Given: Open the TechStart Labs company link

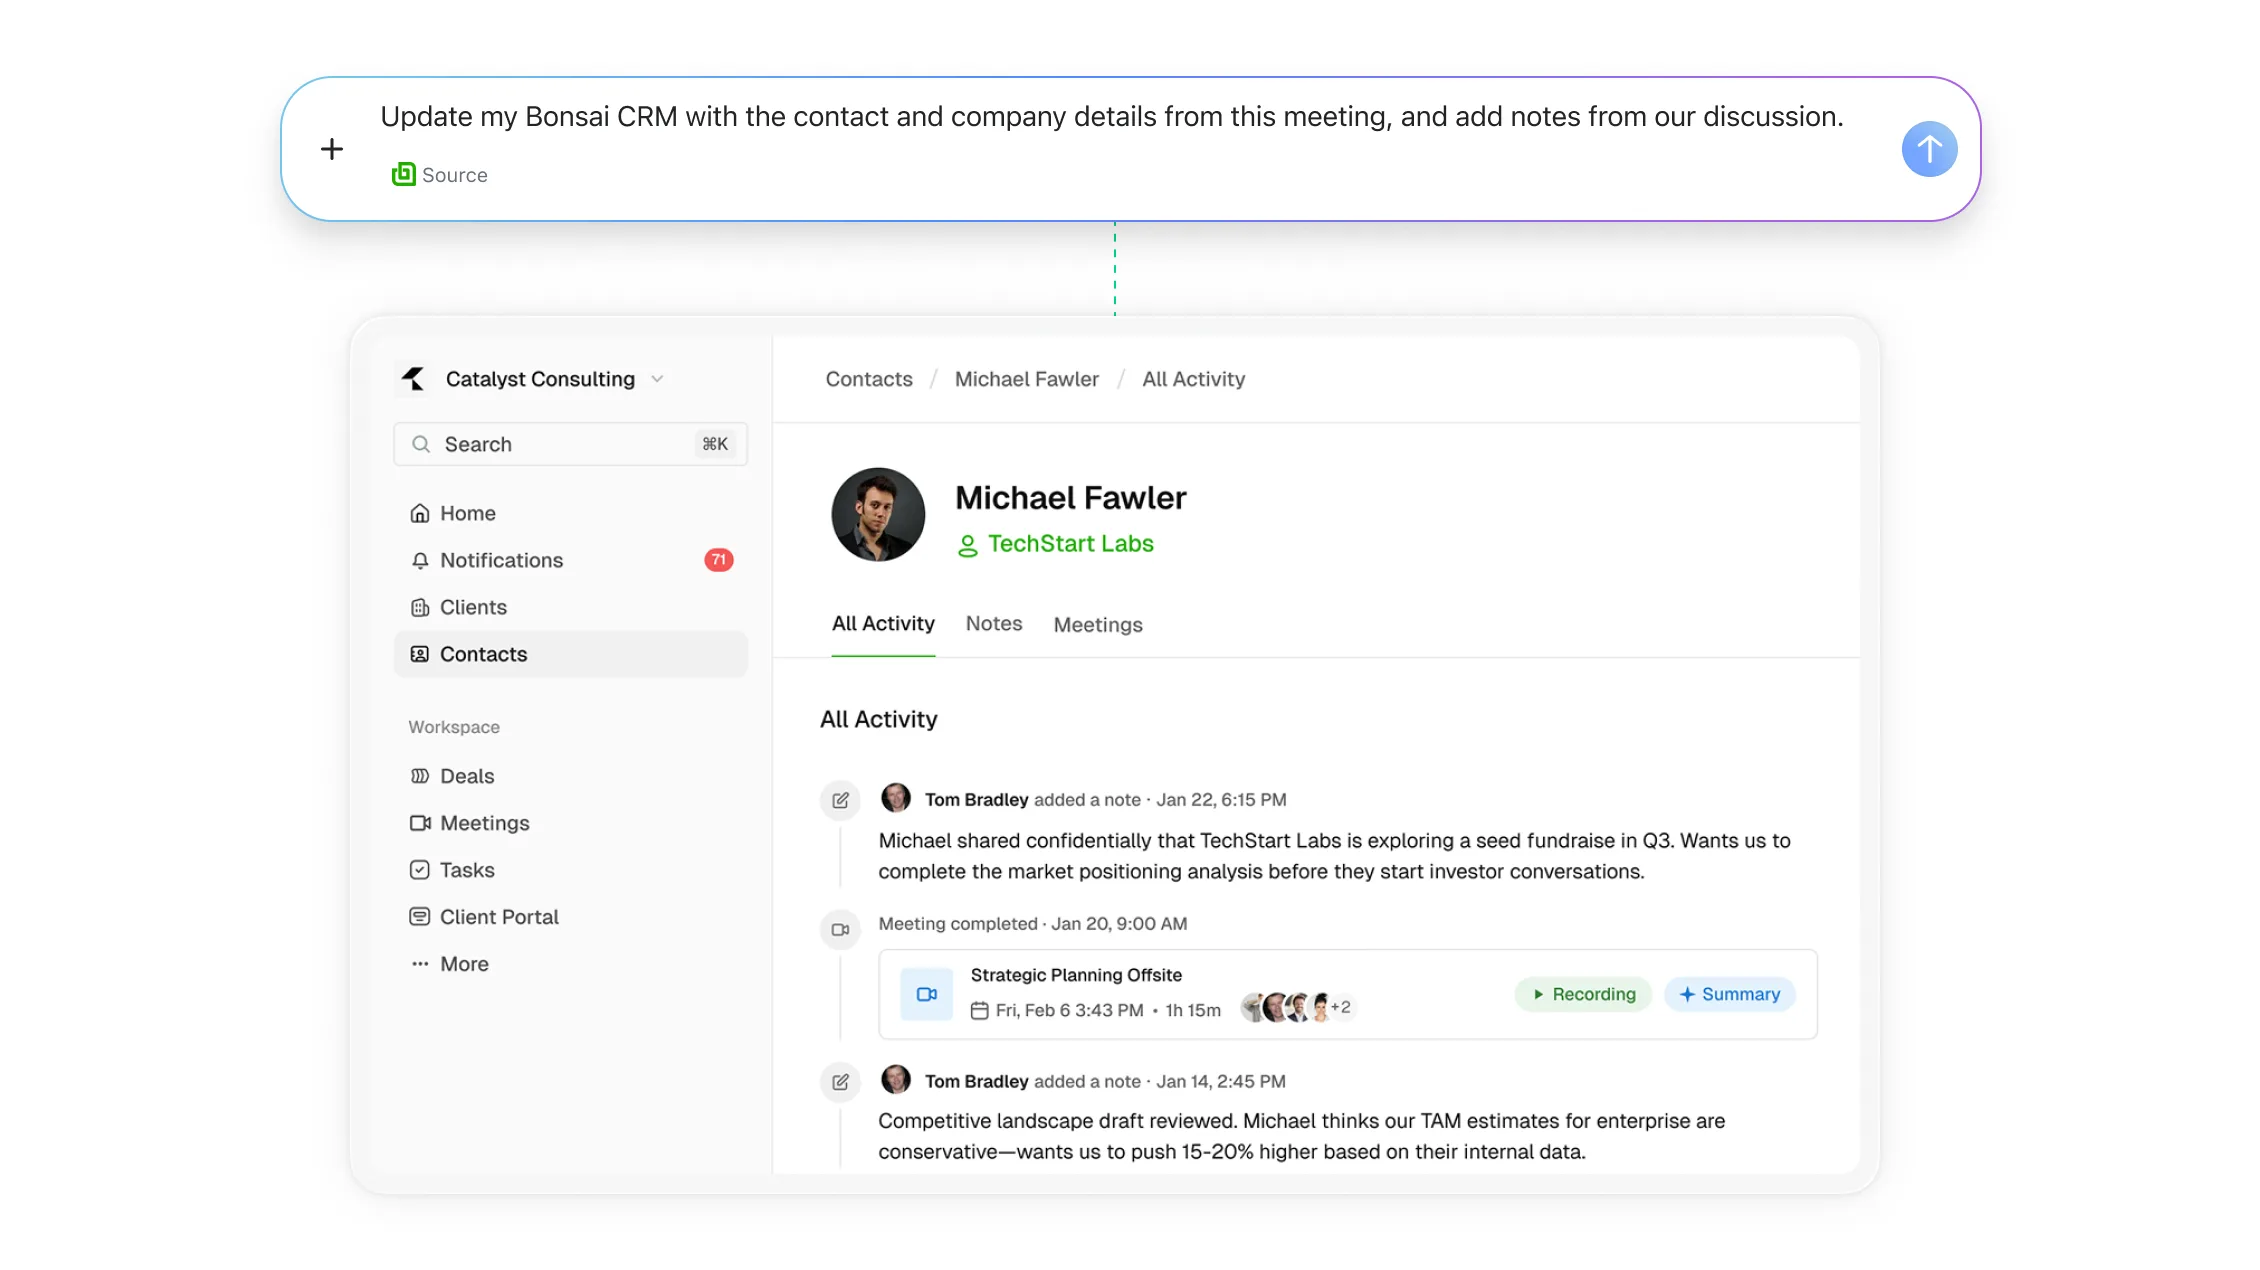Looking at the screenshot, I should click(x=1070, y=543).
